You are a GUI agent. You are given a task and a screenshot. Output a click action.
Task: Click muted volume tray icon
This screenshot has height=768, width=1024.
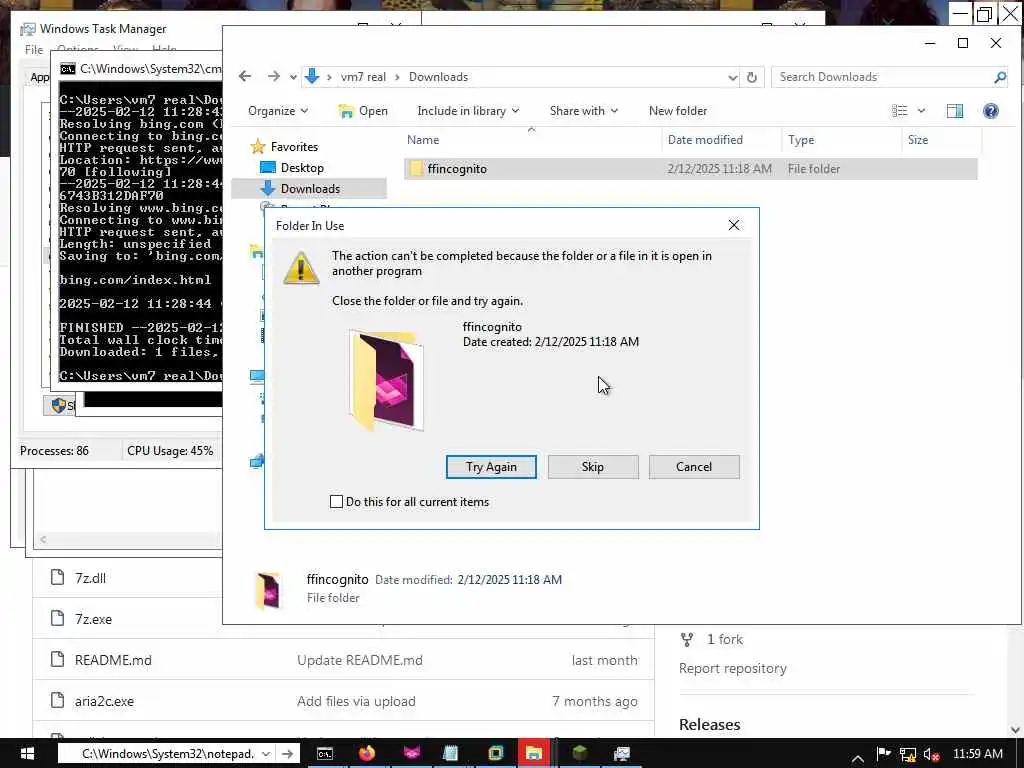[x=931, y=756]
